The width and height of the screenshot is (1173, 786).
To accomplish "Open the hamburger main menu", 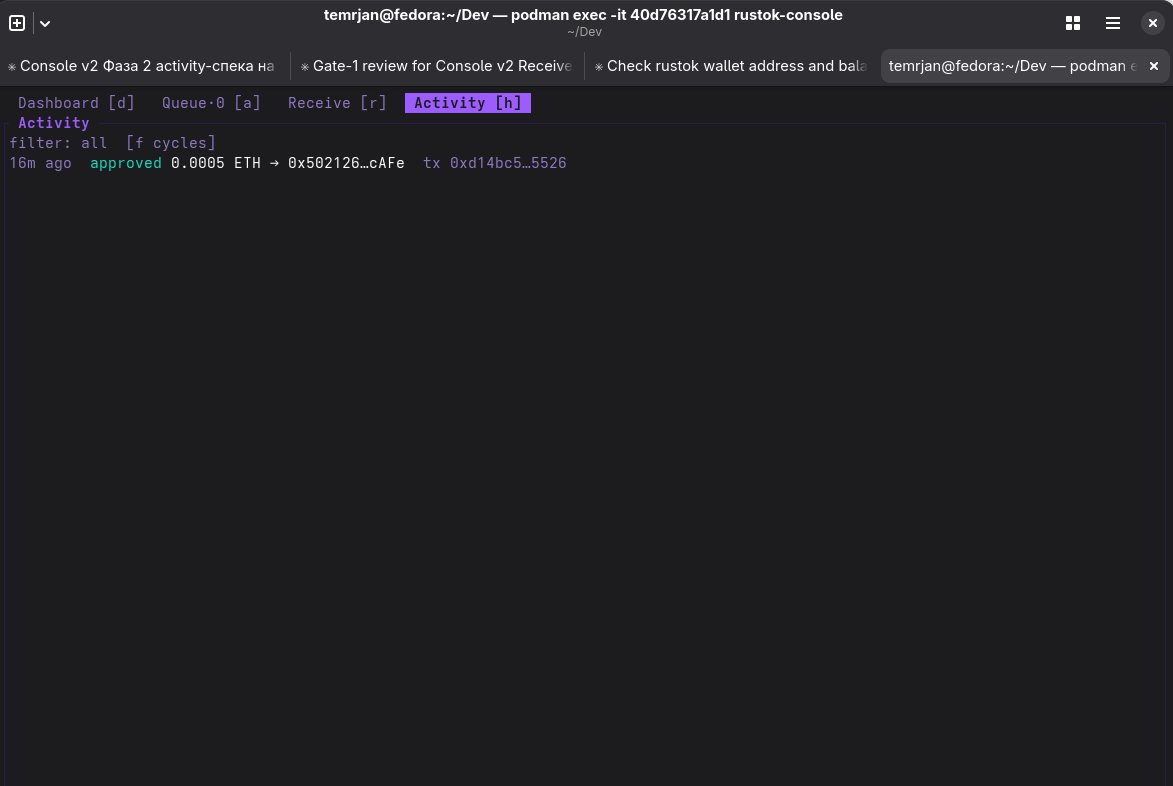I will point(1113,23).
